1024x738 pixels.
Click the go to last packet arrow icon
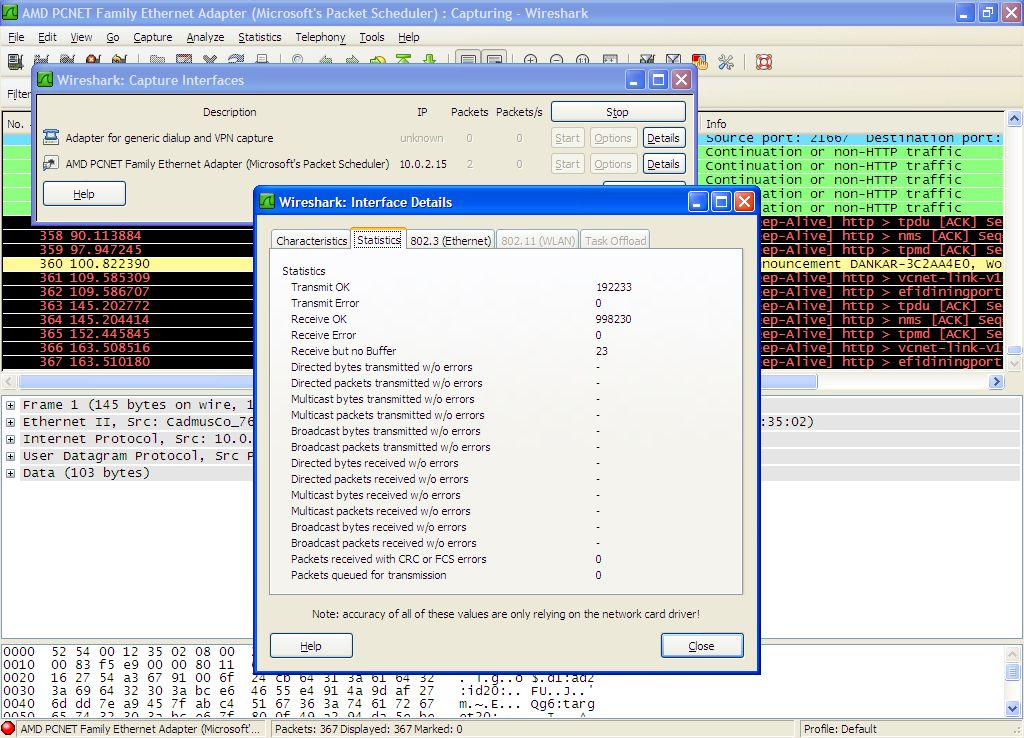click(429, 61)
